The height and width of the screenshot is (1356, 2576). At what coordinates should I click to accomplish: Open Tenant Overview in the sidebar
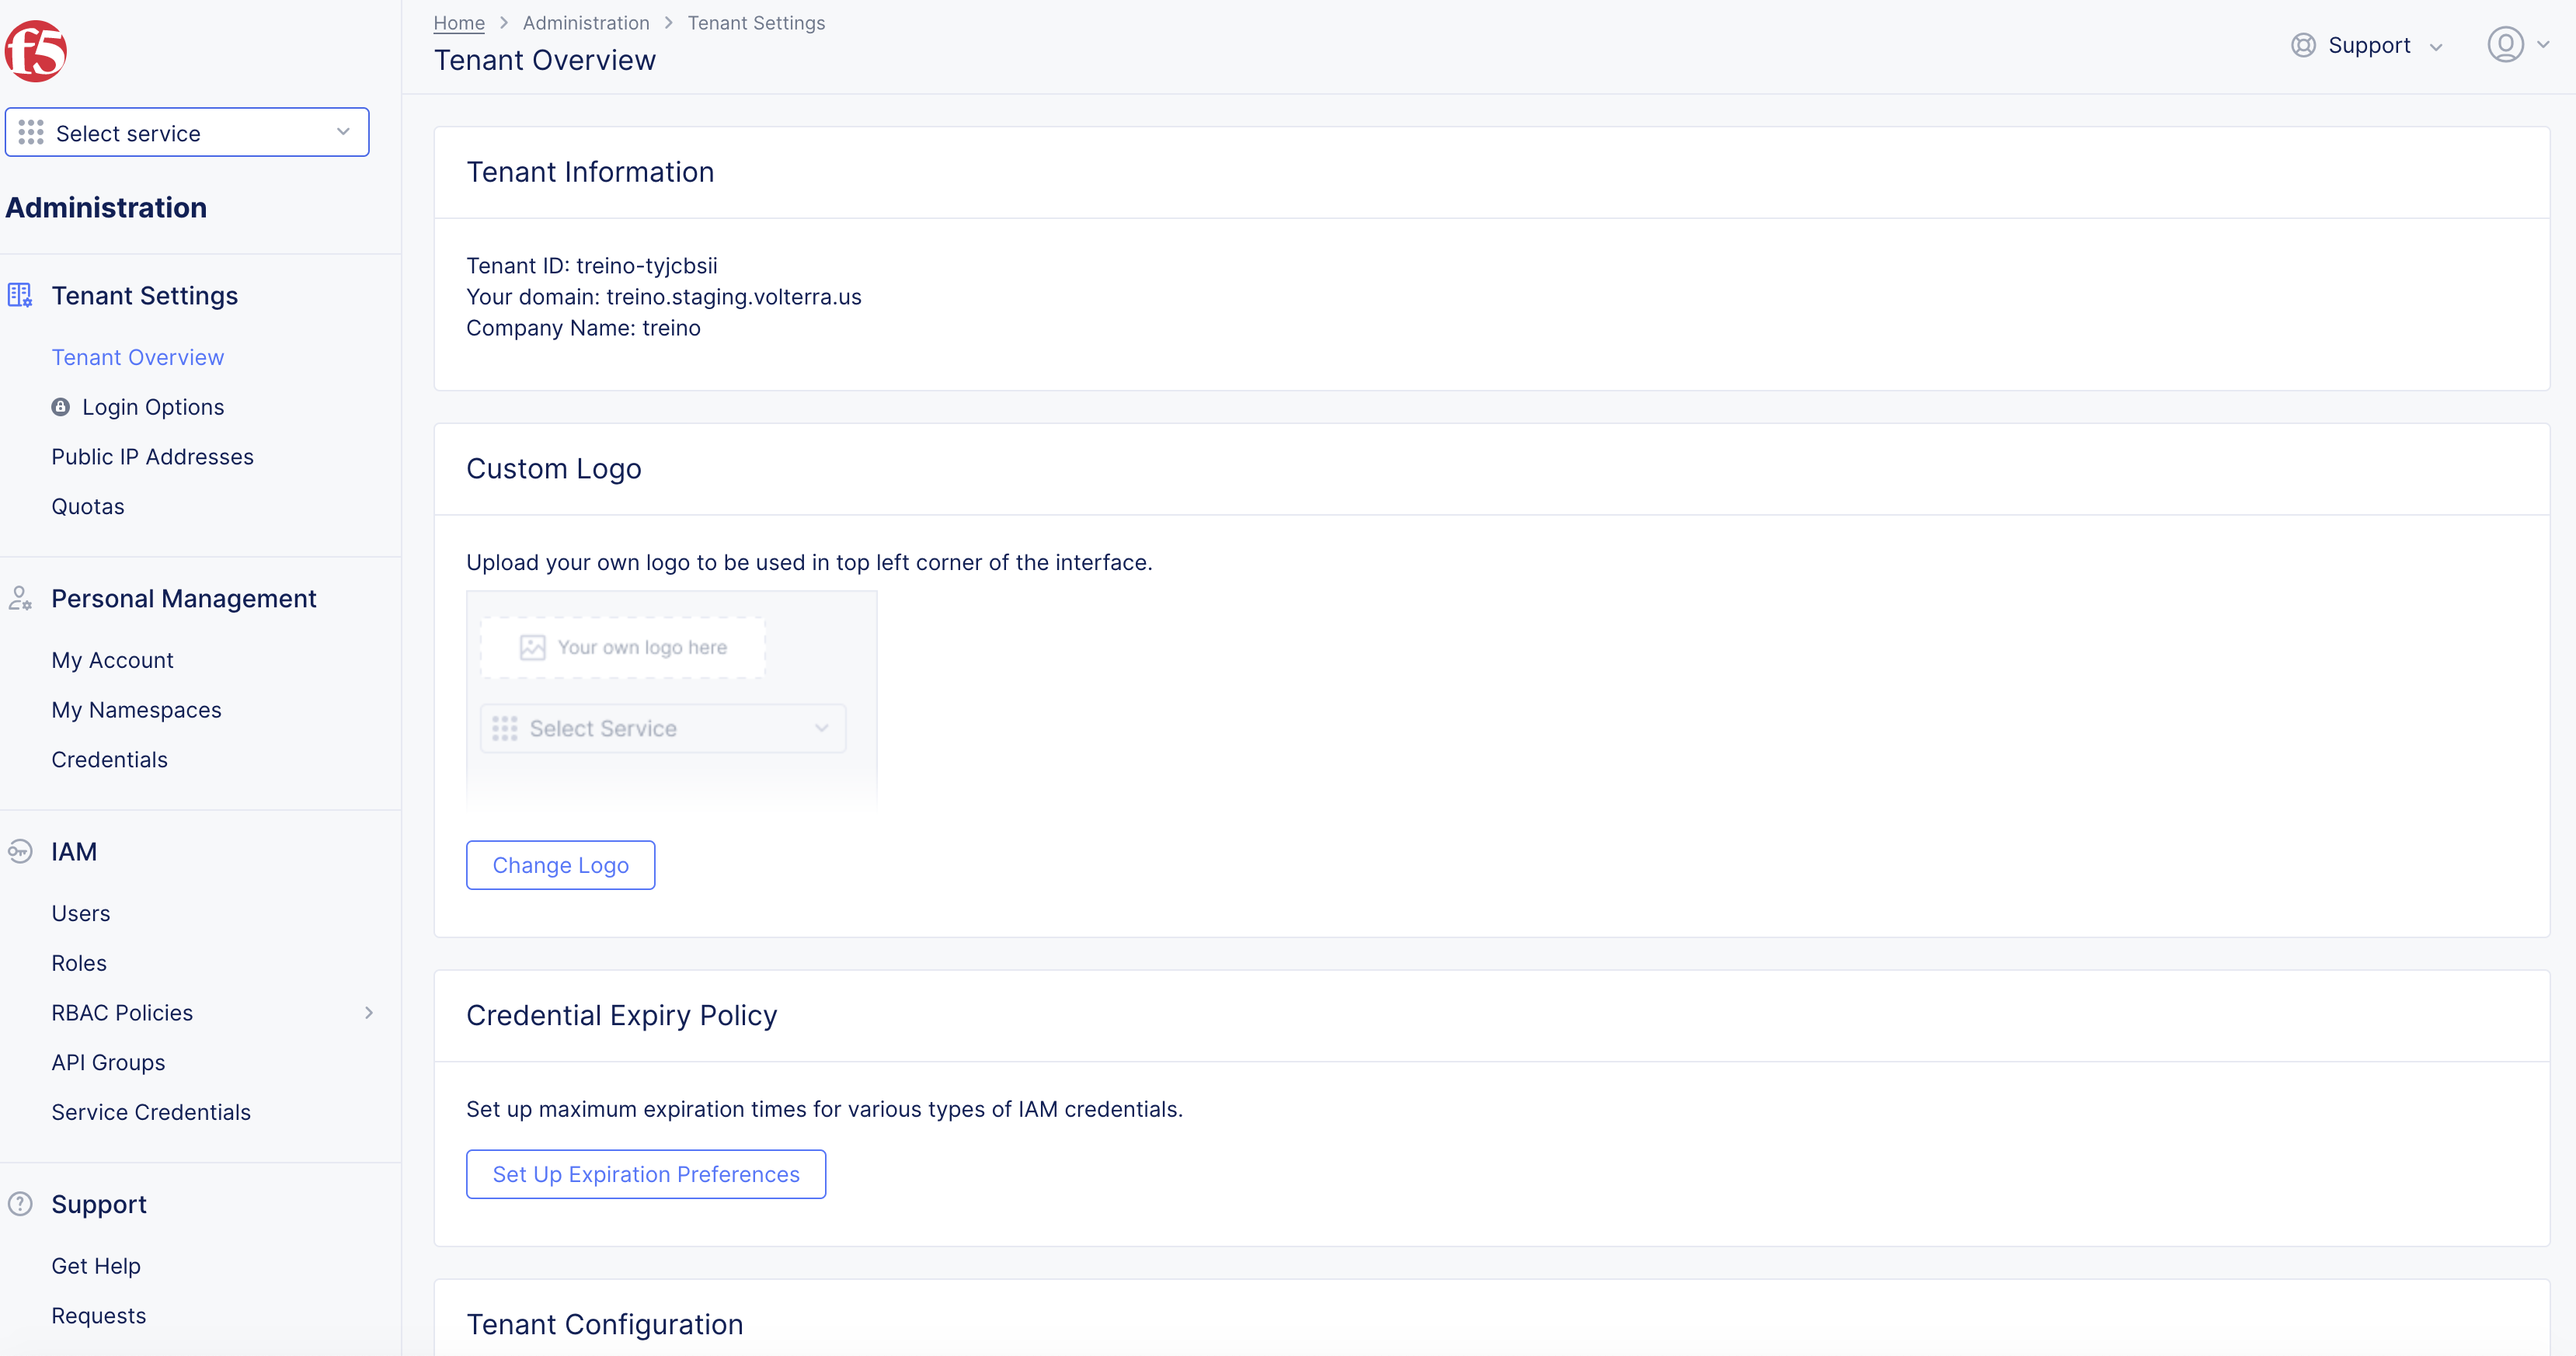pos(138,357)
